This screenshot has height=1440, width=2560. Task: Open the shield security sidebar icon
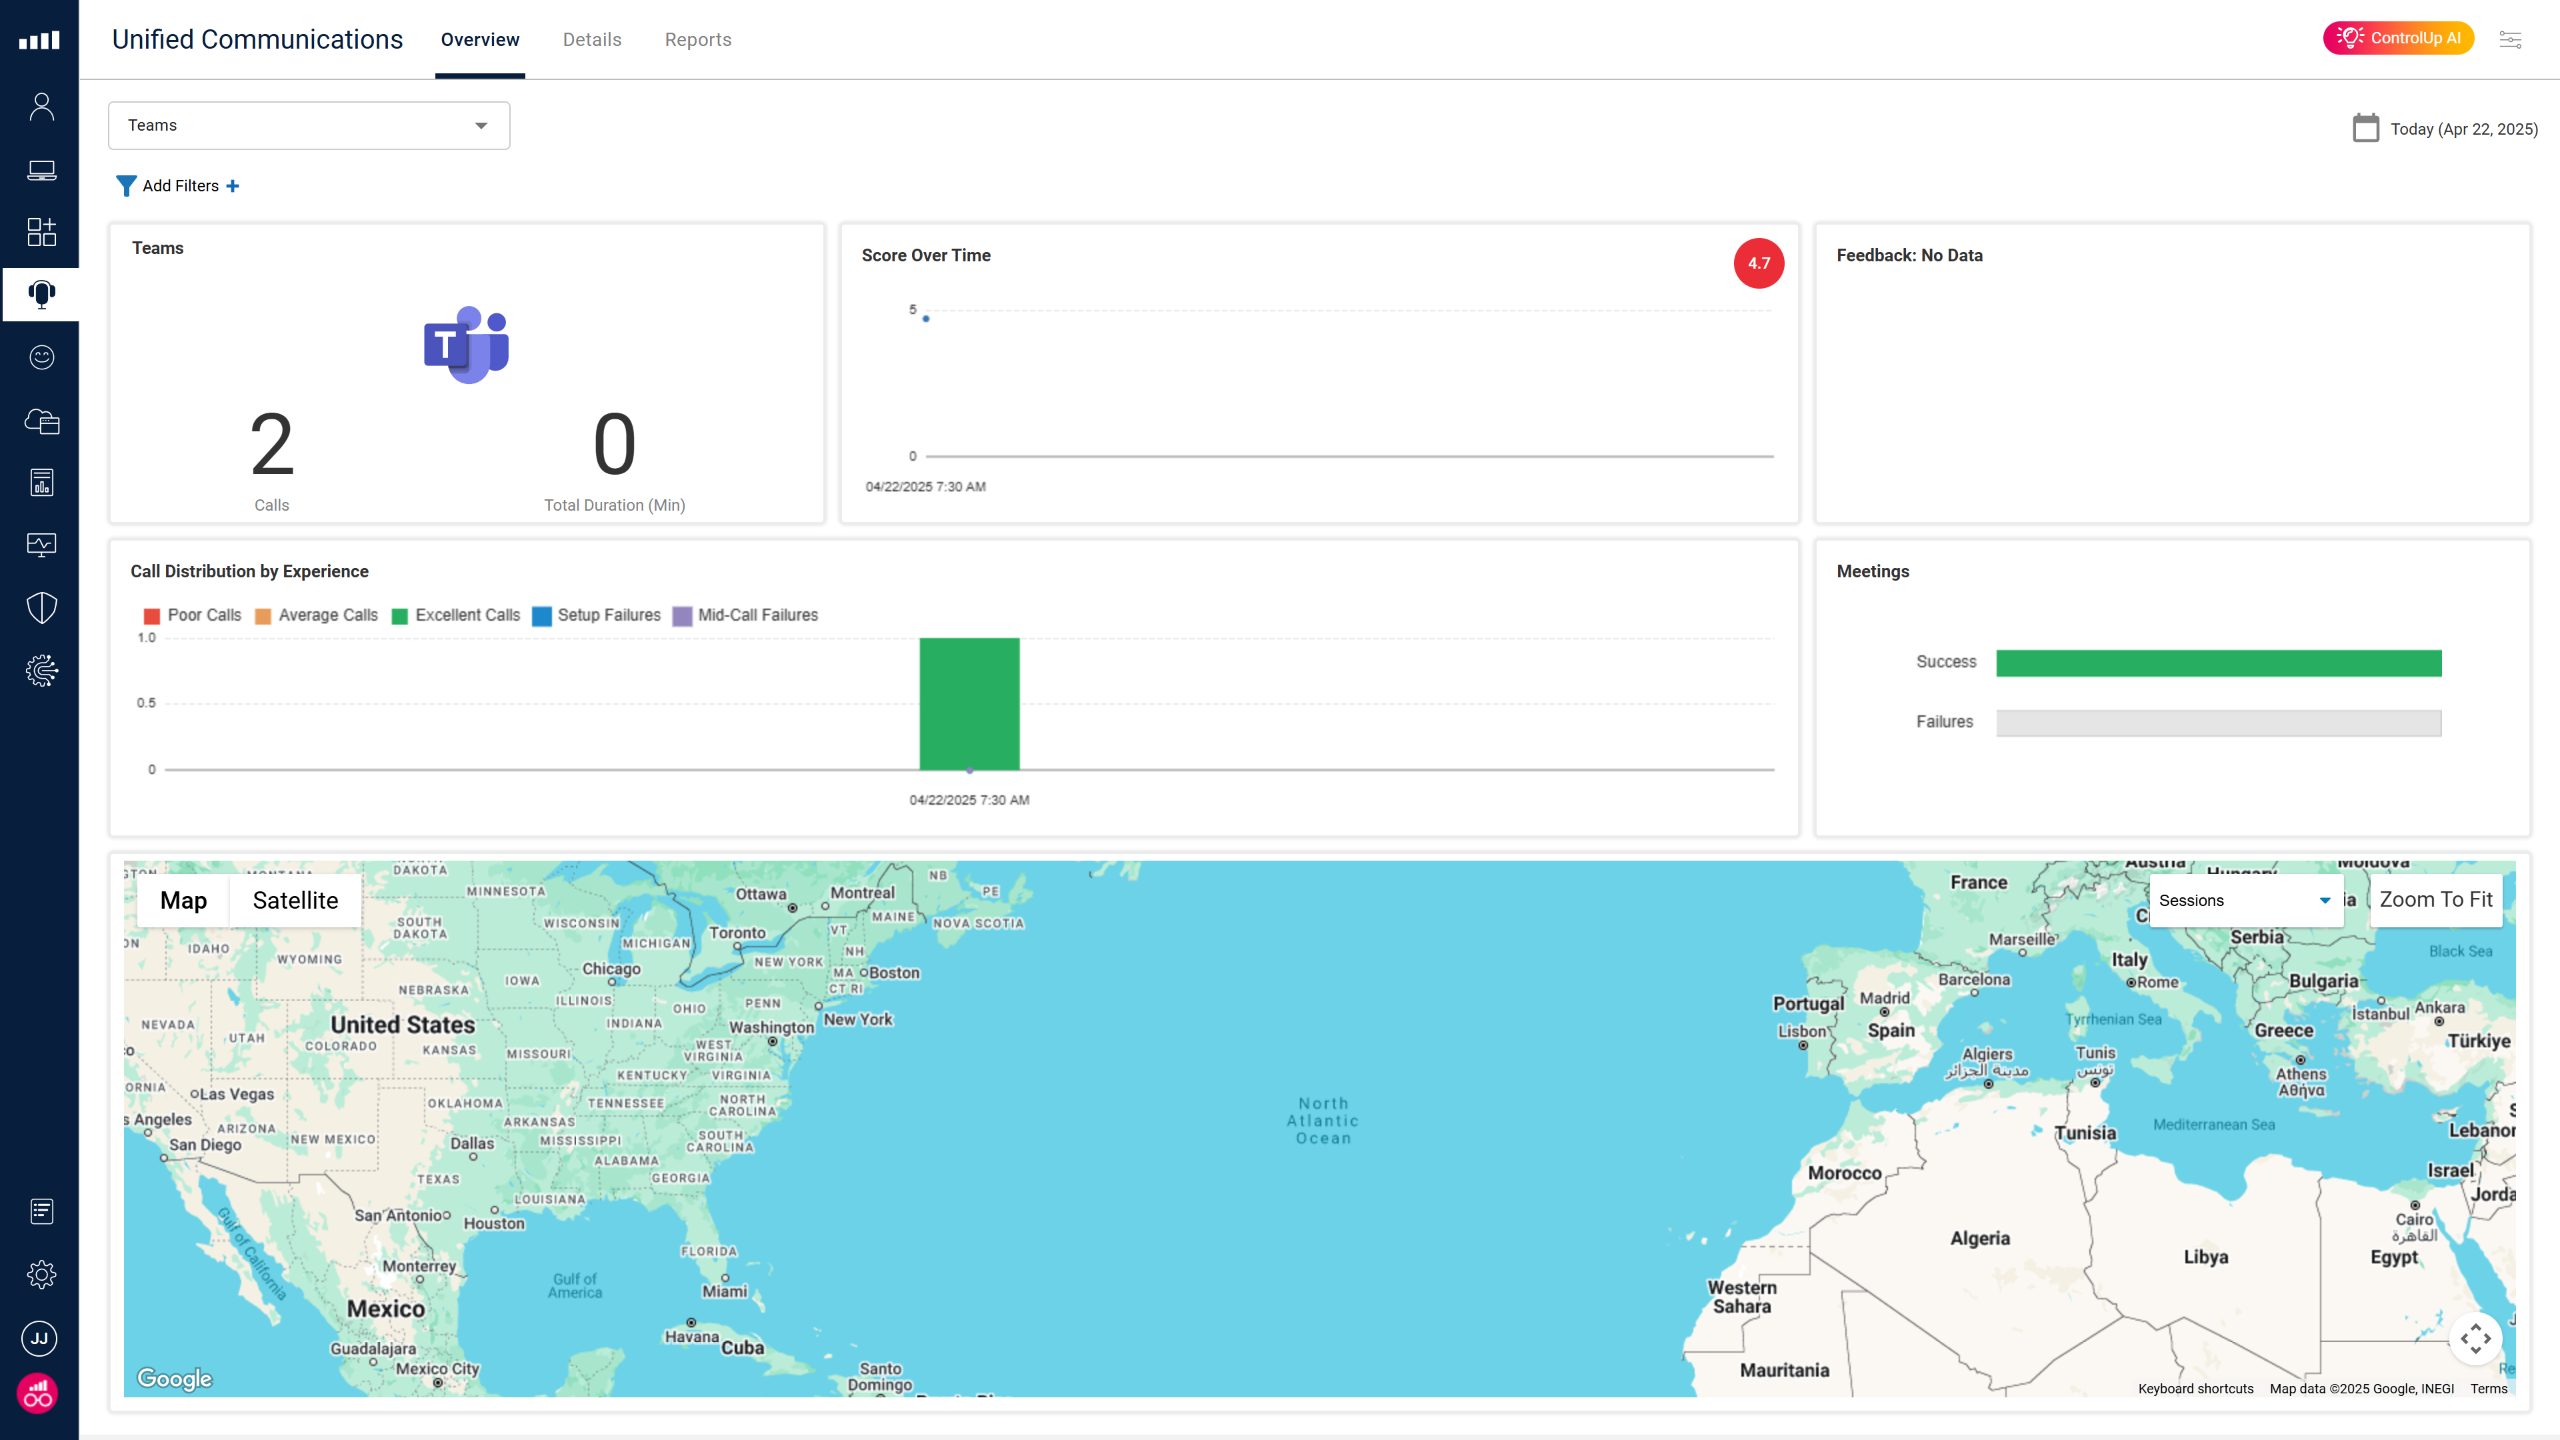coord(41,607)
